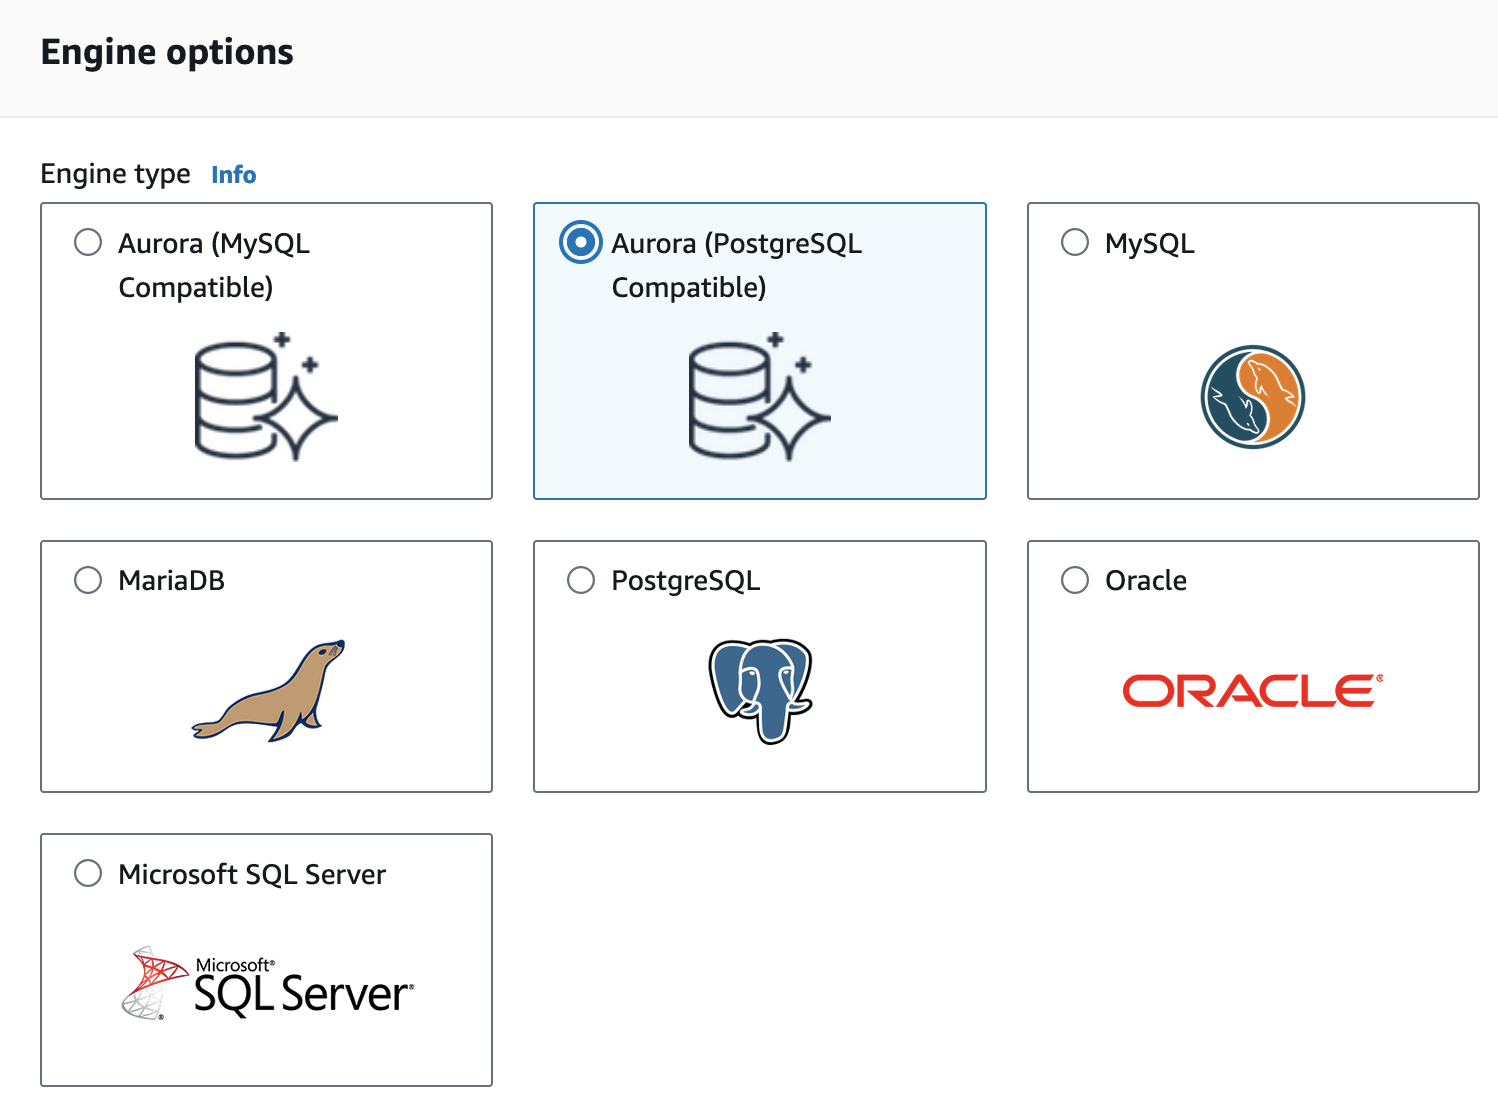Select the Aurora (PostgreSQL Compatible) radio button

(581, 243)
